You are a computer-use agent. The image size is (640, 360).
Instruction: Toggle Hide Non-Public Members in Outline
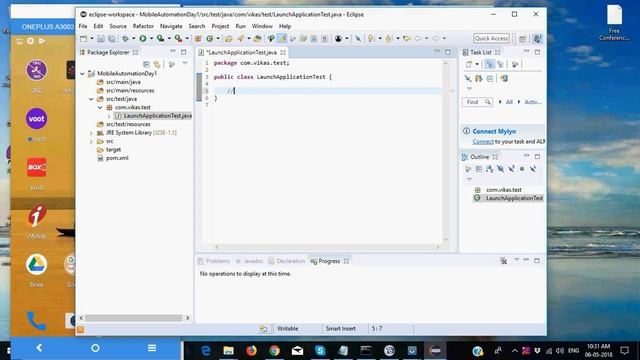(522, 169)
